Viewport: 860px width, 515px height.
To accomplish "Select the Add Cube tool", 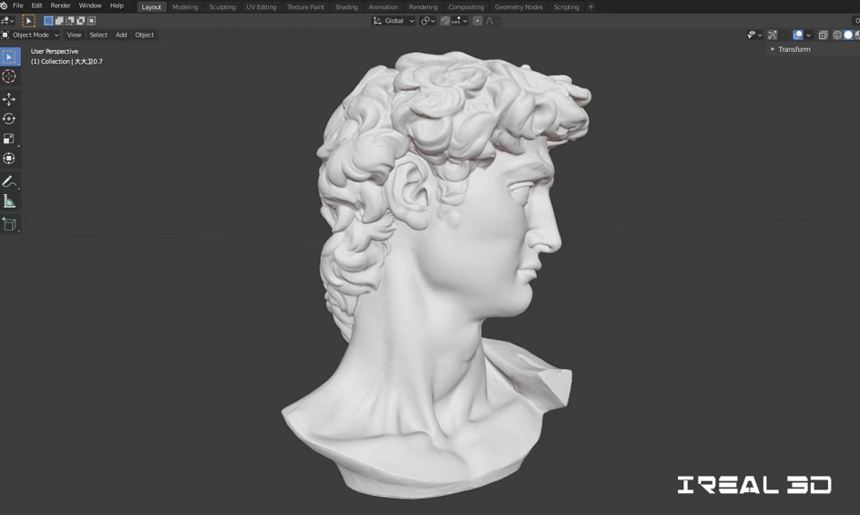I will pos(9,224).
